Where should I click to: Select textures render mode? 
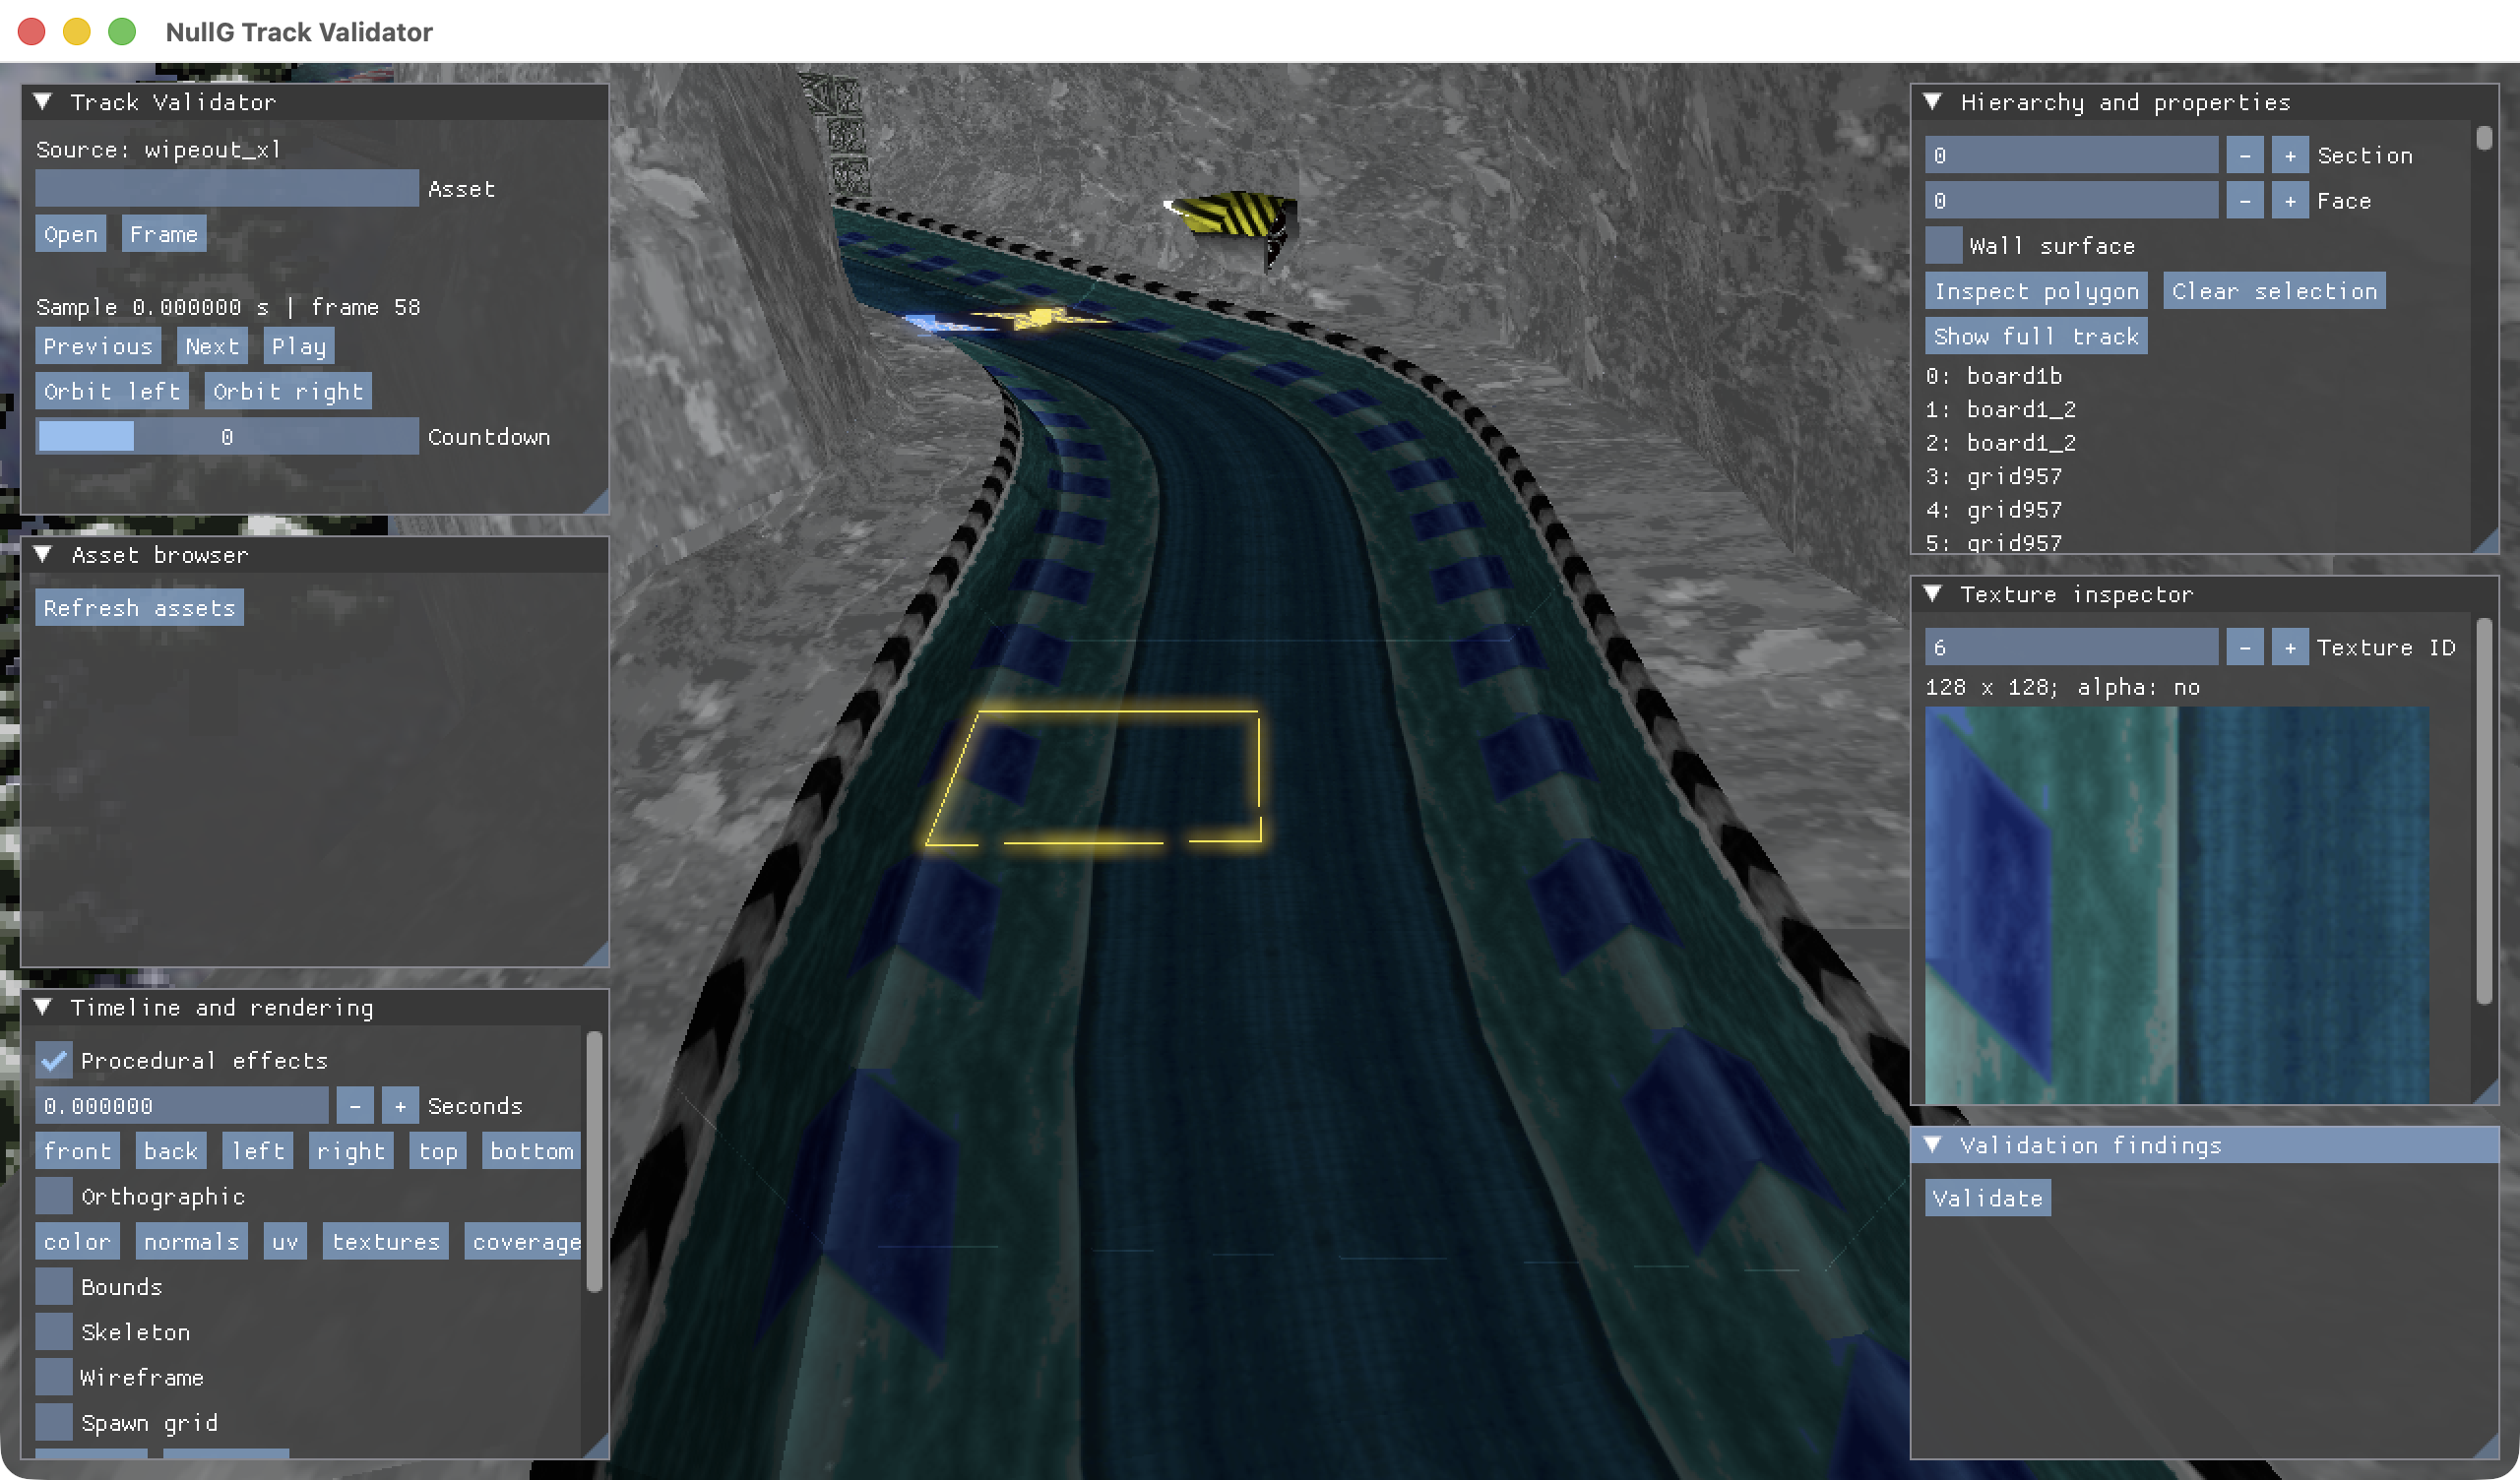[386, 1242]
